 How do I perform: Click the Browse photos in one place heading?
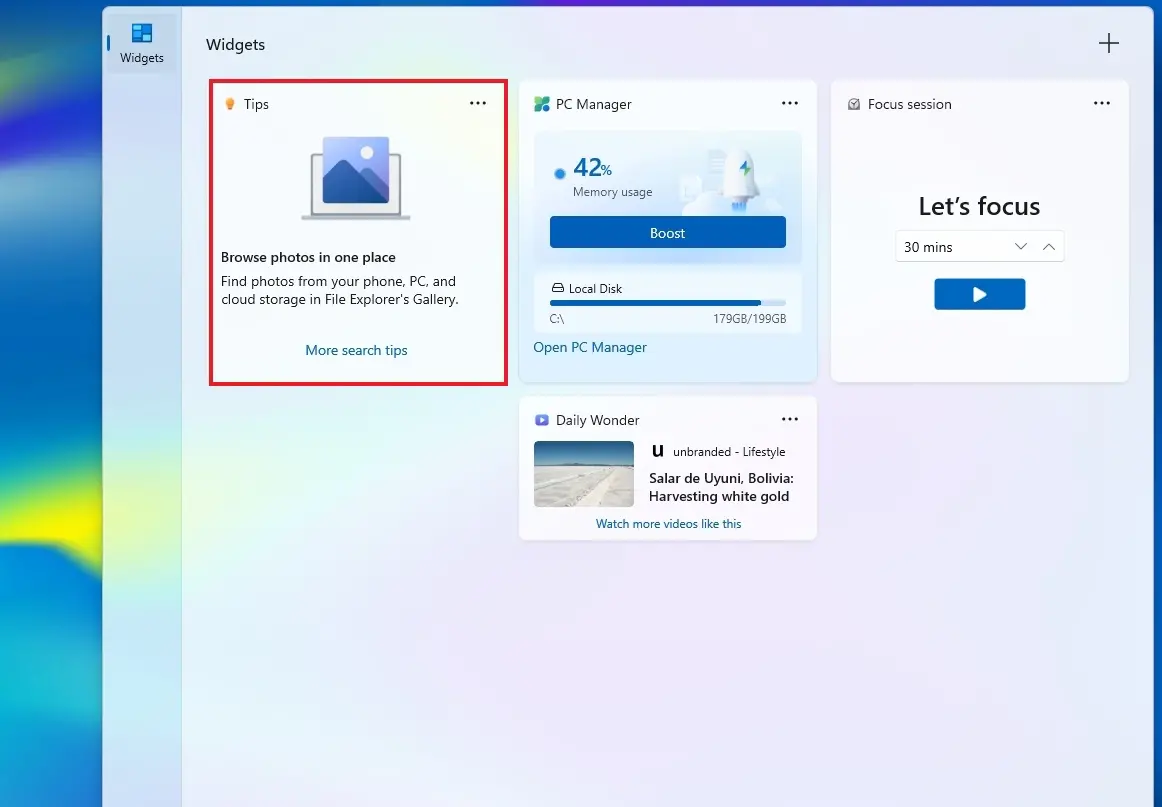pos(308,257)
